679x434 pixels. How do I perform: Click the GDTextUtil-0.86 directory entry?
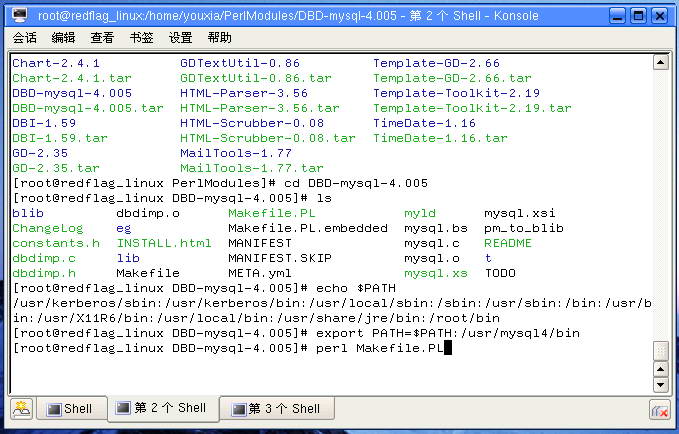coord(239,63)
